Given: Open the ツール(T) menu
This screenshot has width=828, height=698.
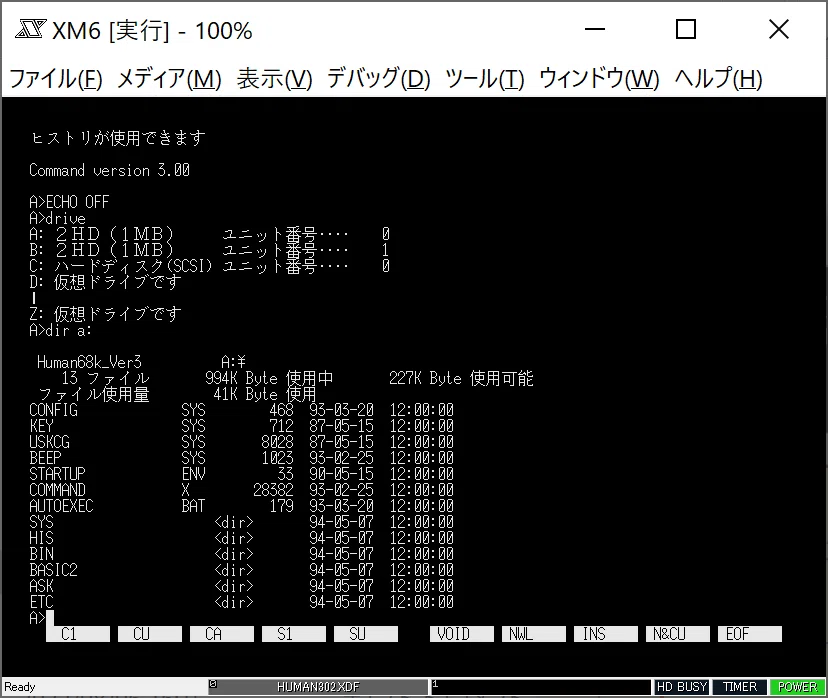Looking at the screenshot, I should click(x=485, y=79).
